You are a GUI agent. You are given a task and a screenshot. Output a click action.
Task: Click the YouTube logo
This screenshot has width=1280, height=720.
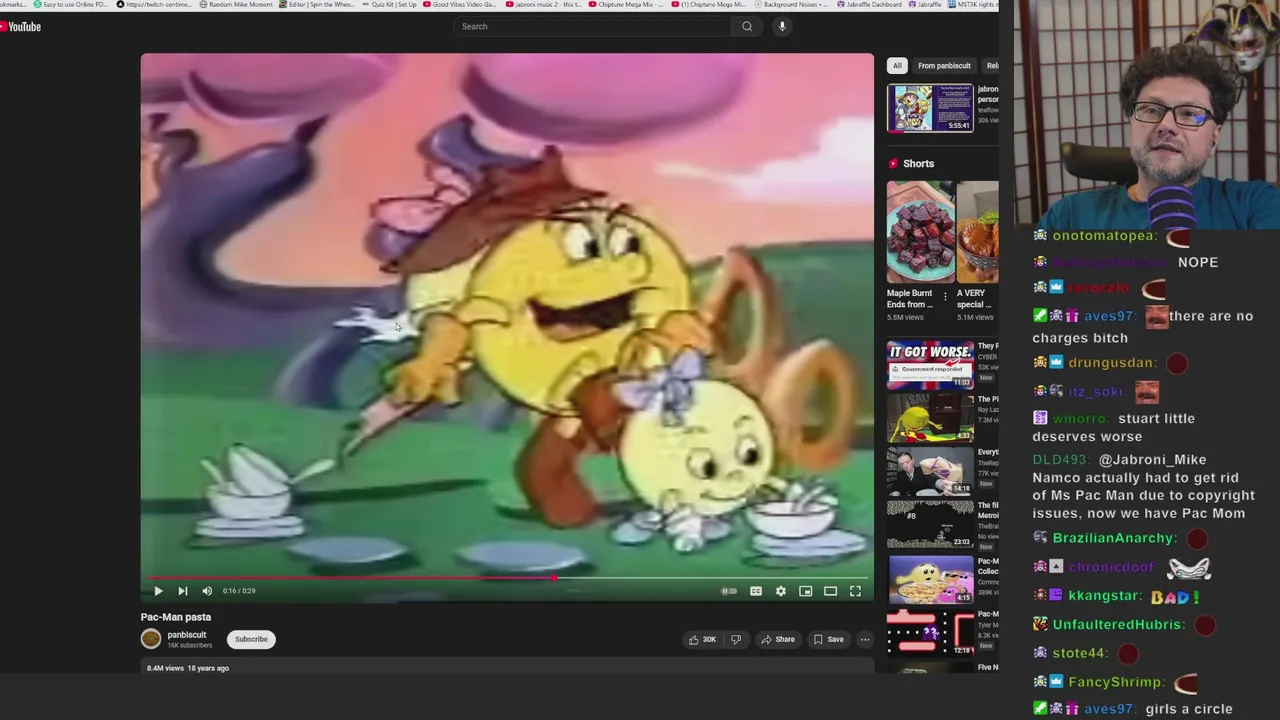[21, 27]
